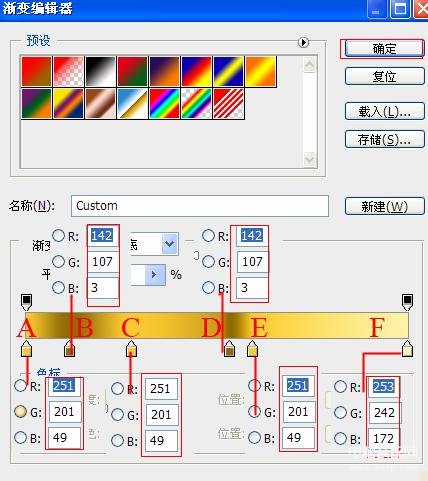The height and width of the screenshot is (481, 428).
Task: Select brown color stop B below gradient
Action: pyautogui.click(x=69, y=349)
